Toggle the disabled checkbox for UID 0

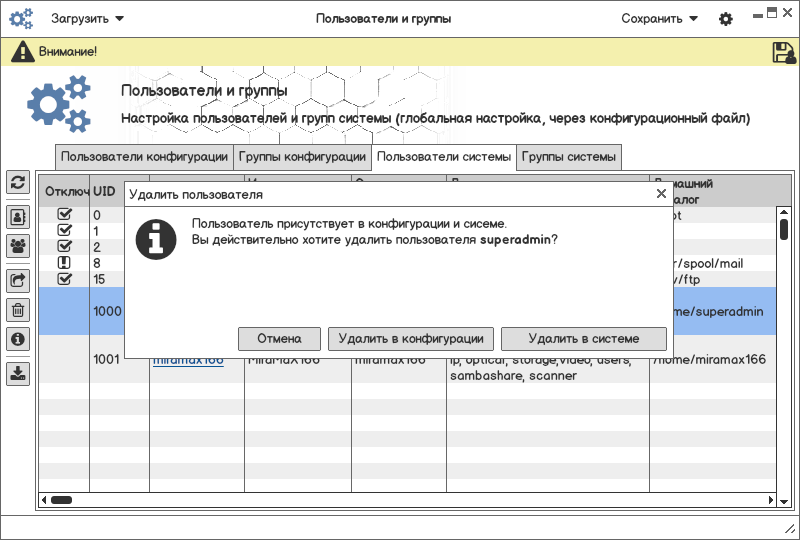click(65, 214)
